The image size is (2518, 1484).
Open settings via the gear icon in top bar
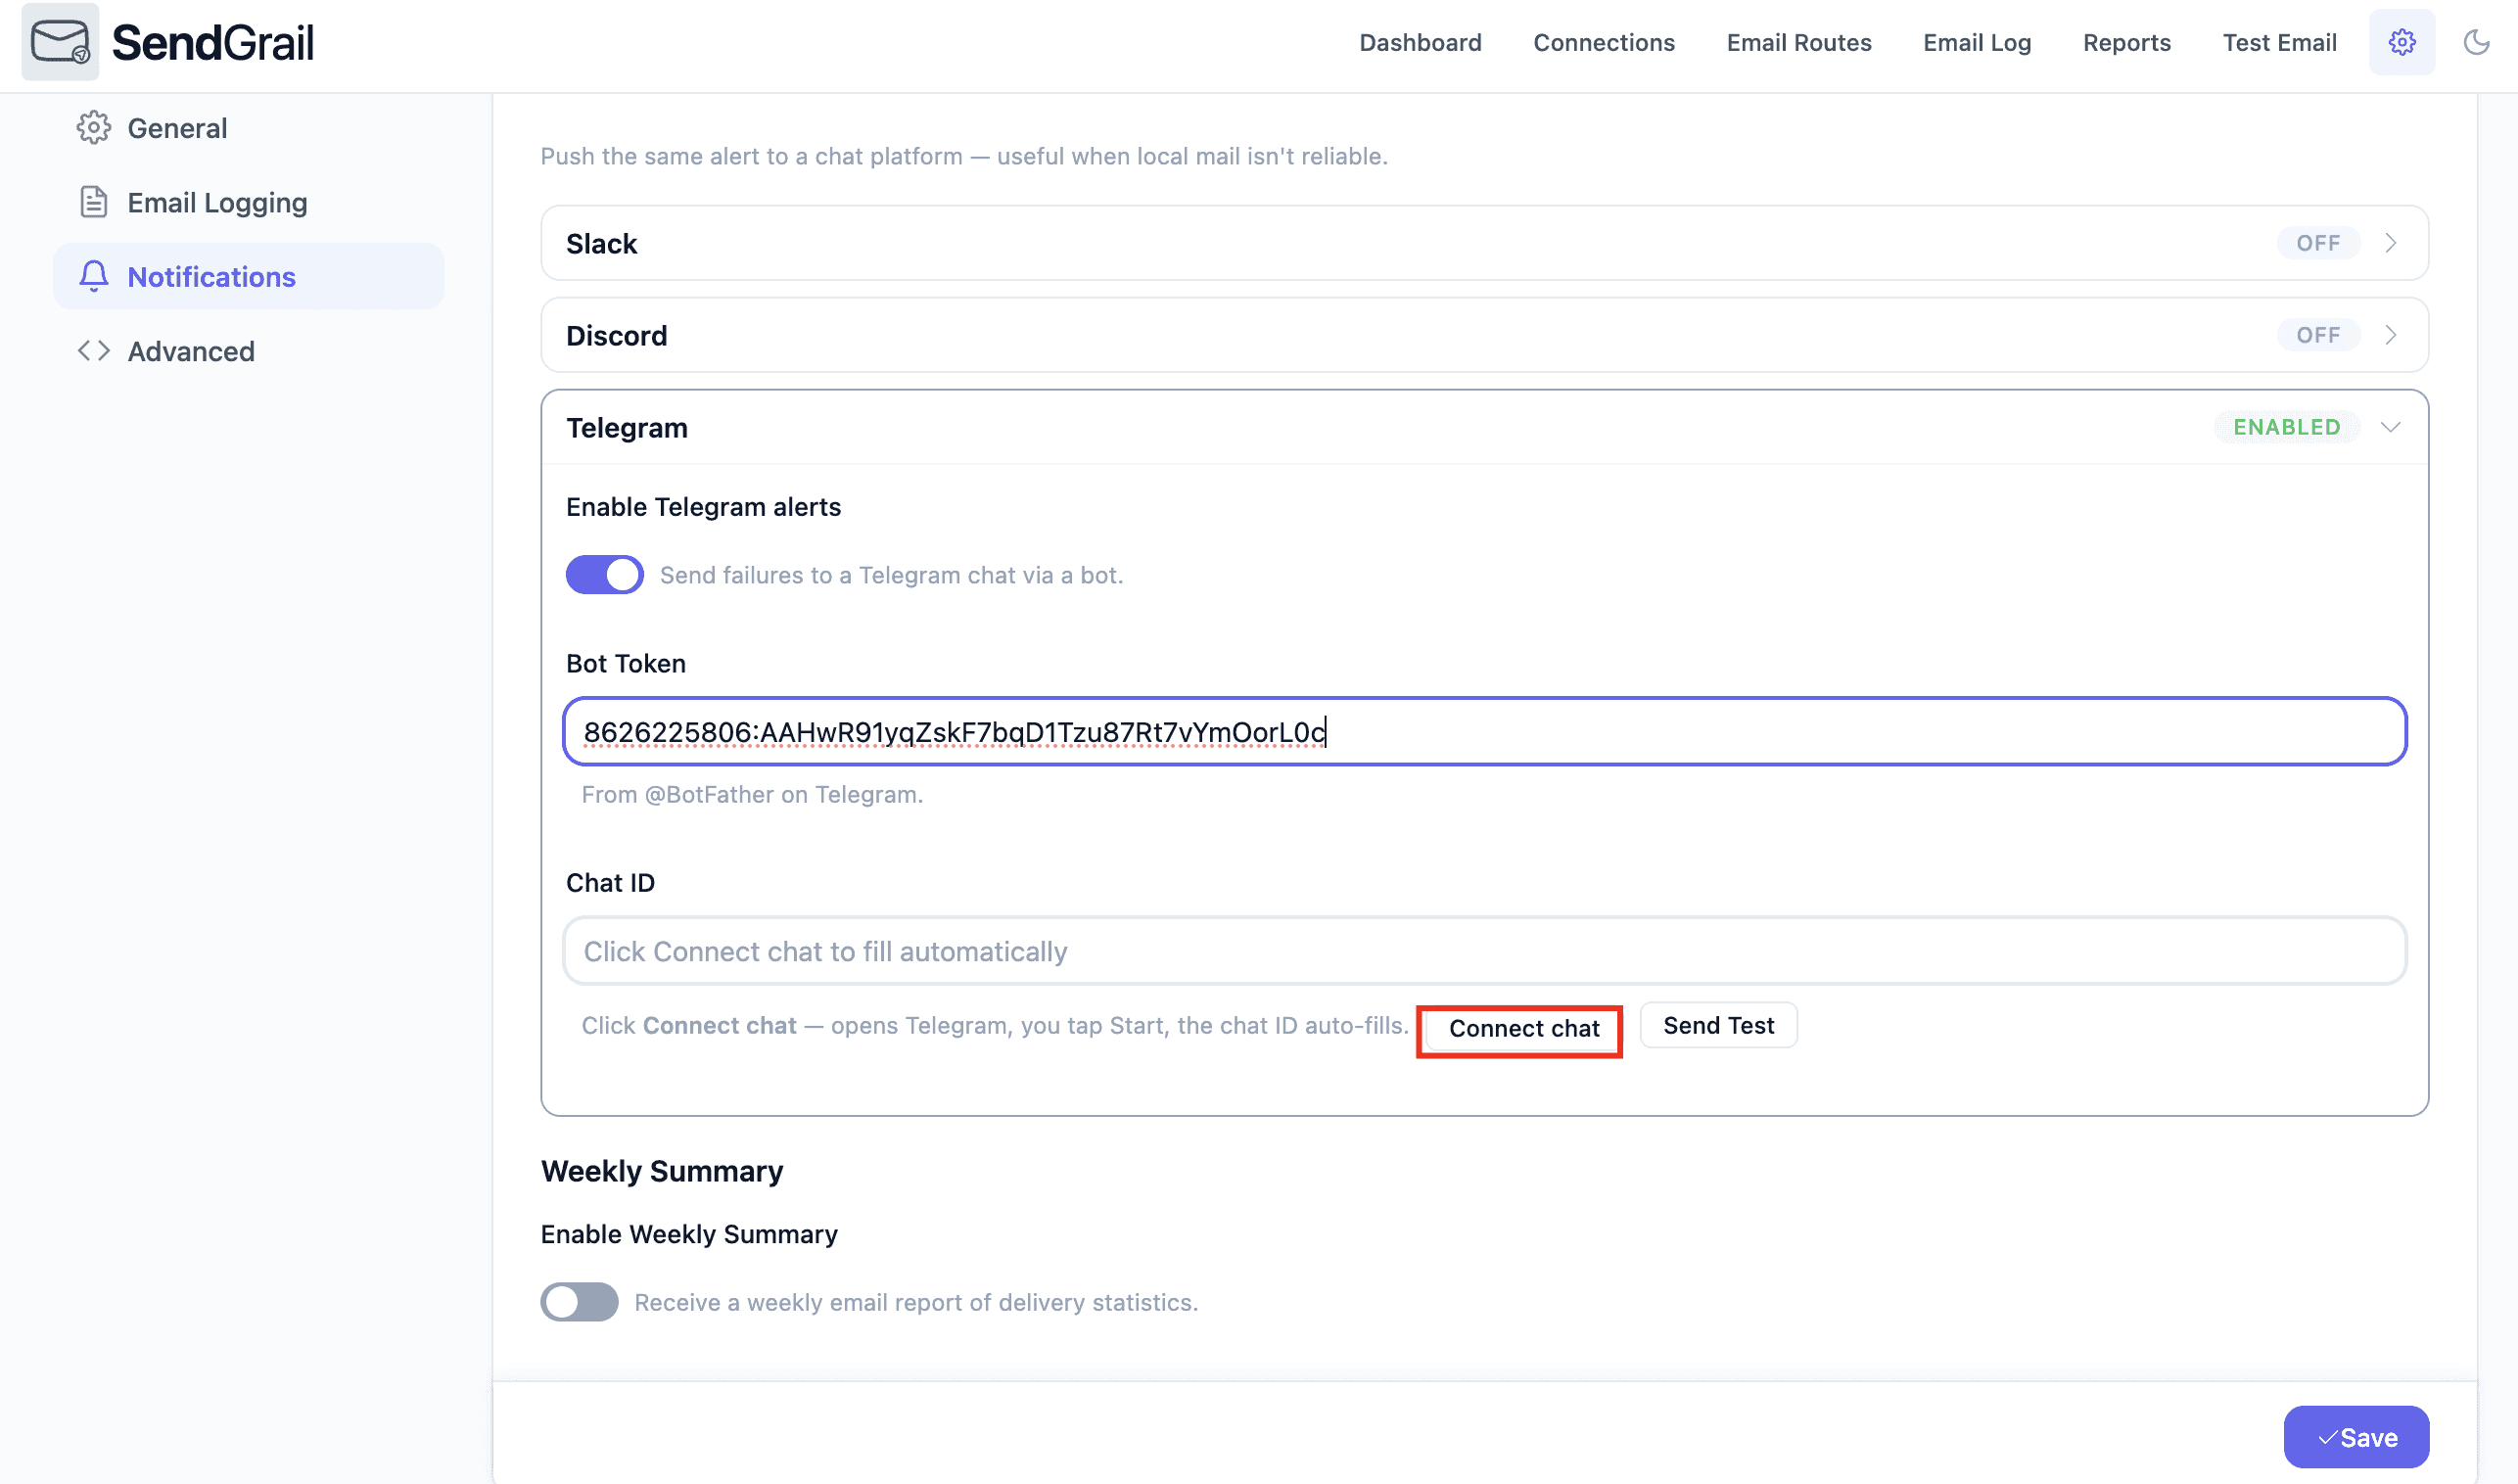pyautogui.click(x=2401, y=42)
